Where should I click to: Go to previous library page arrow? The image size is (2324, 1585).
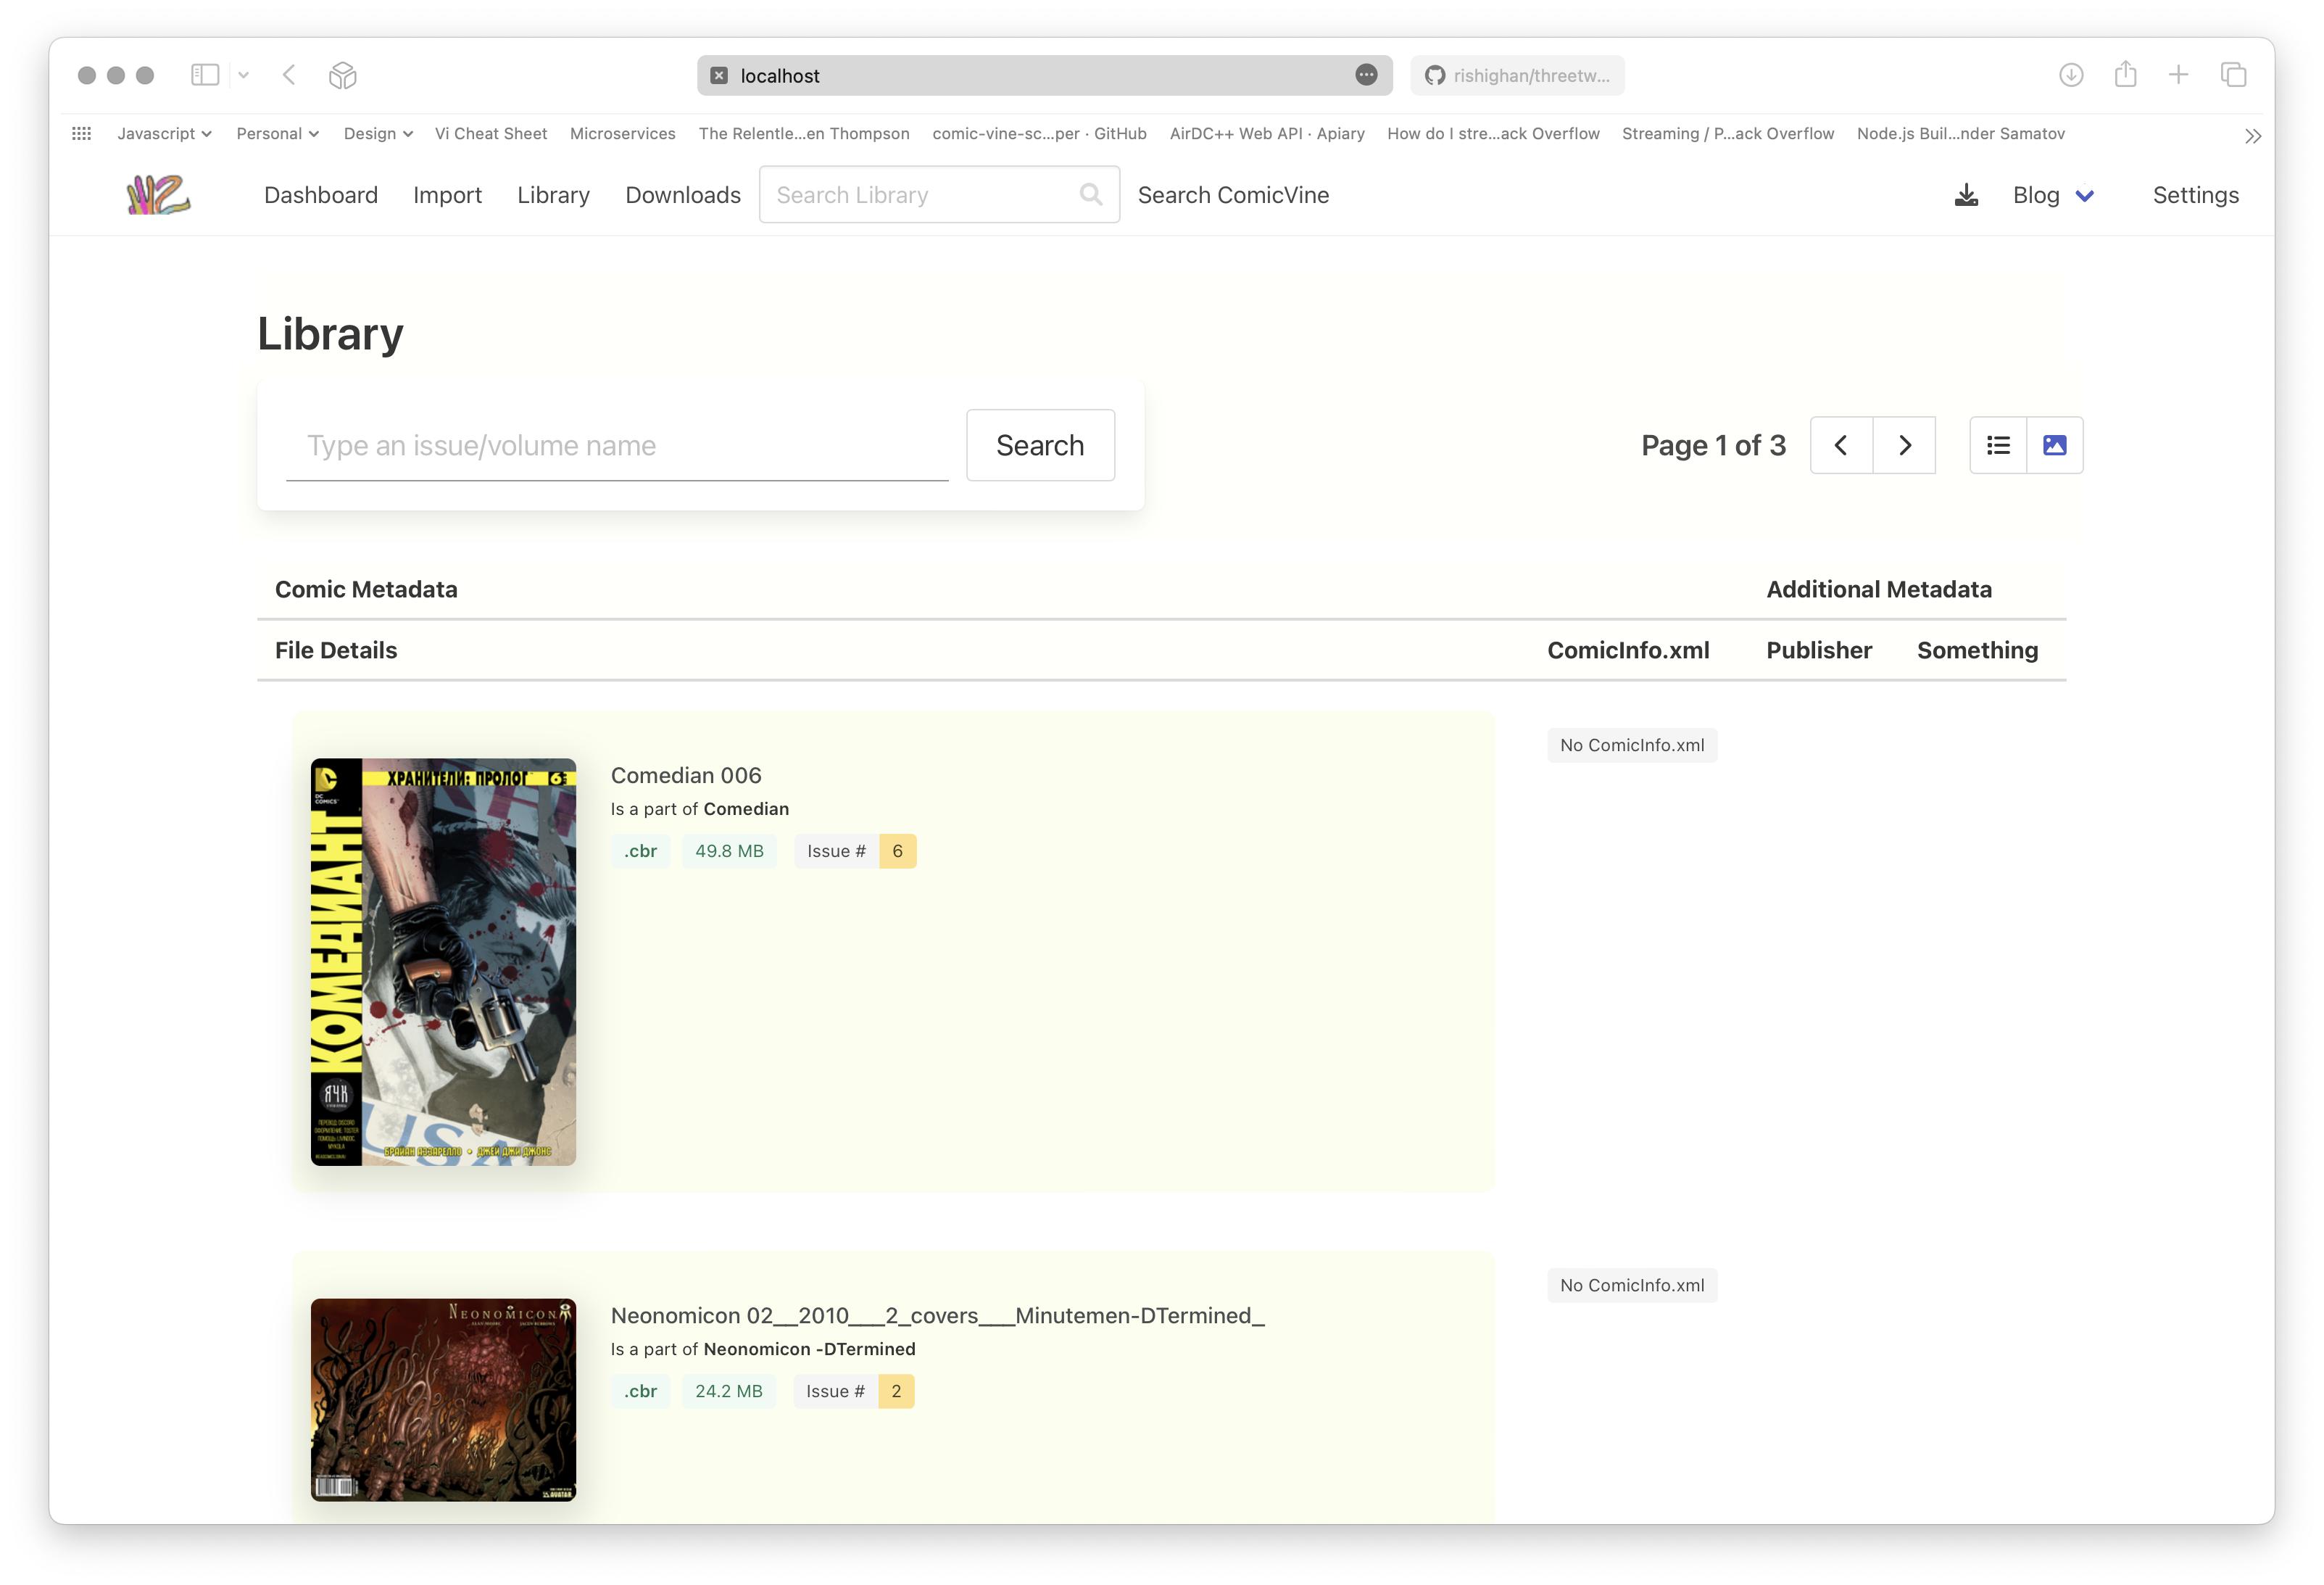pos(1840,445)
